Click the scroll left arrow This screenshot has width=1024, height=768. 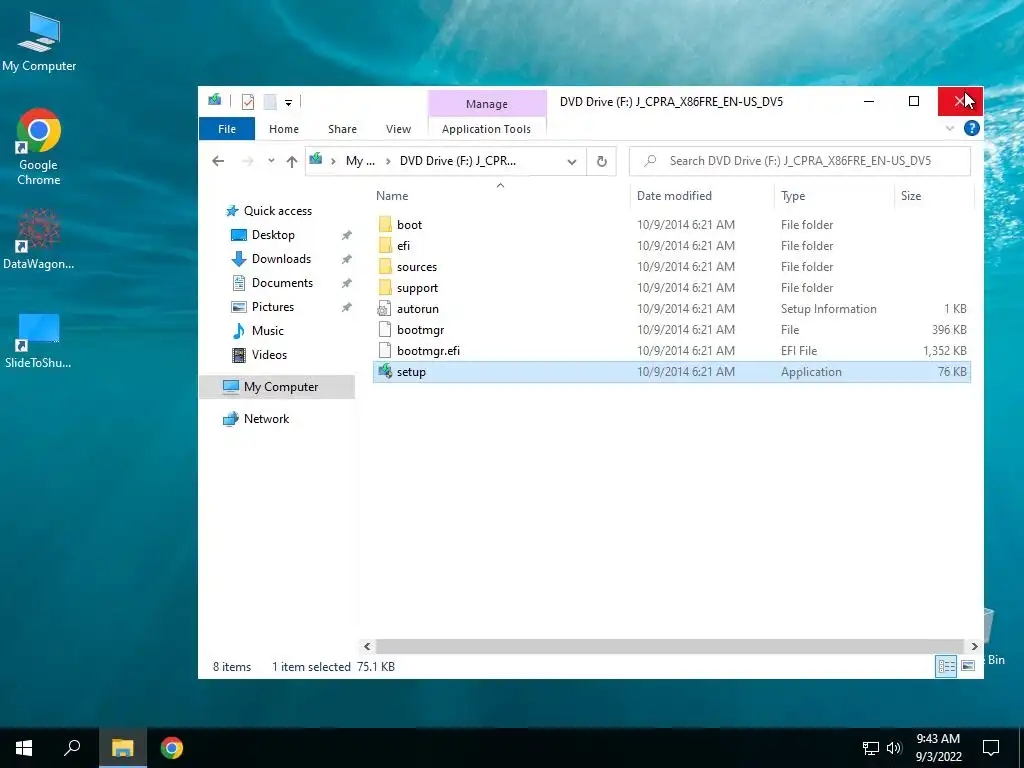coord(367,647)
